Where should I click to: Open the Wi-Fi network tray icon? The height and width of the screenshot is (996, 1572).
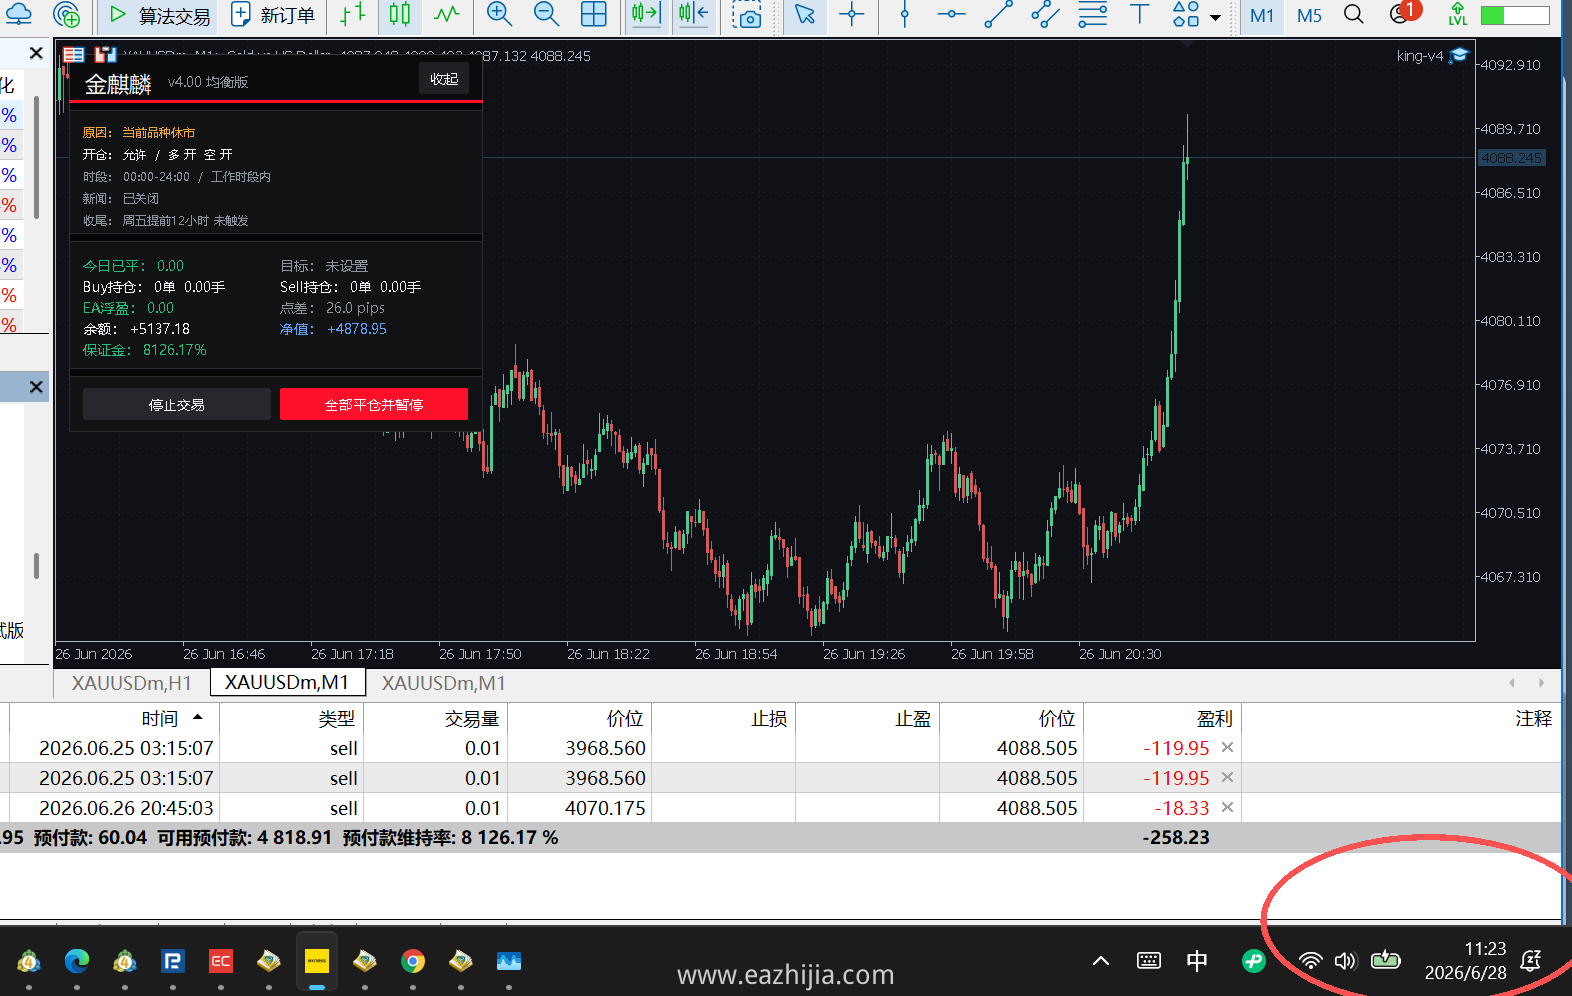pyautogui.click(x=1310, y=961)
